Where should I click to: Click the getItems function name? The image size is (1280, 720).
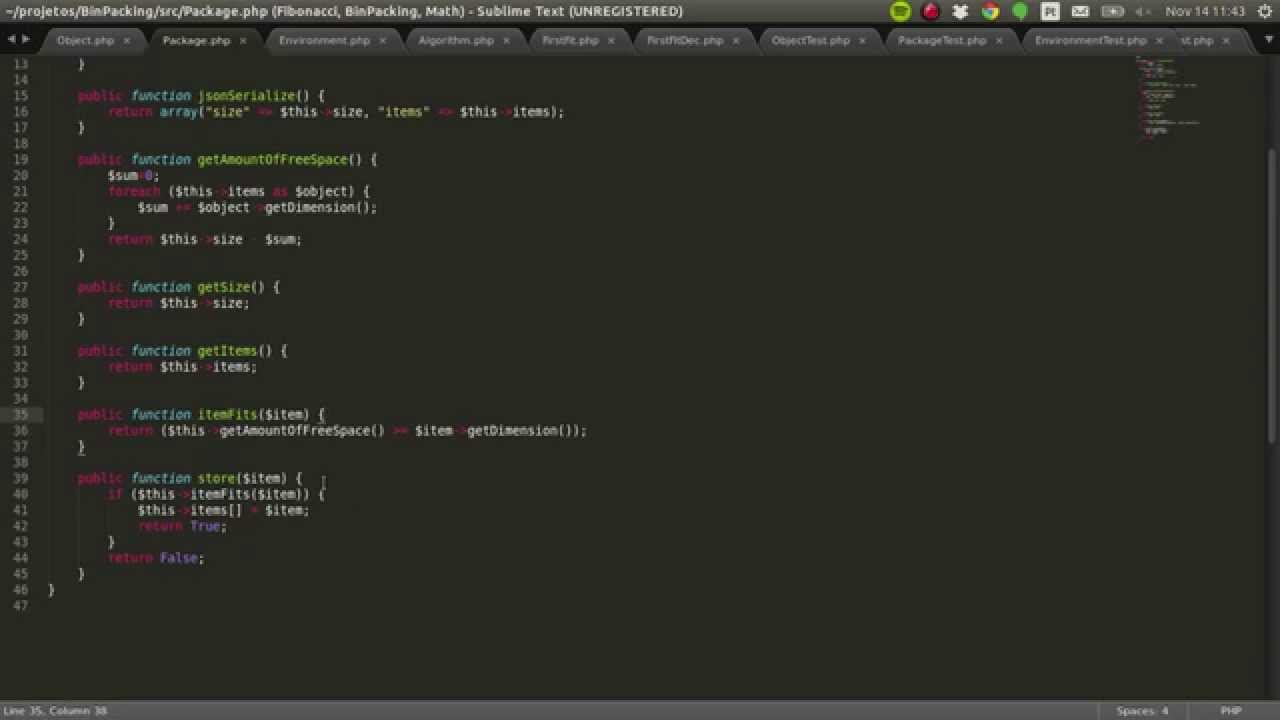pyautogui.click(x=227, y=351)
